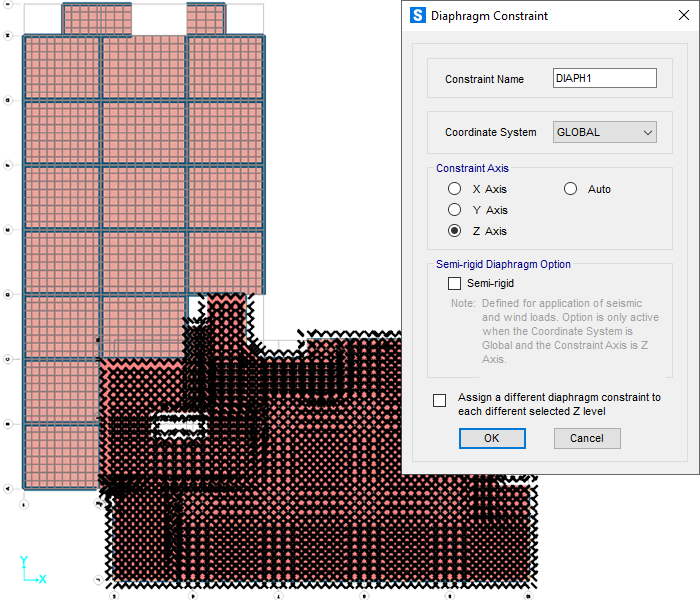Click the Constraint Name label
The width and height of the screenshot is (700, 600).
tap(484, 79)
